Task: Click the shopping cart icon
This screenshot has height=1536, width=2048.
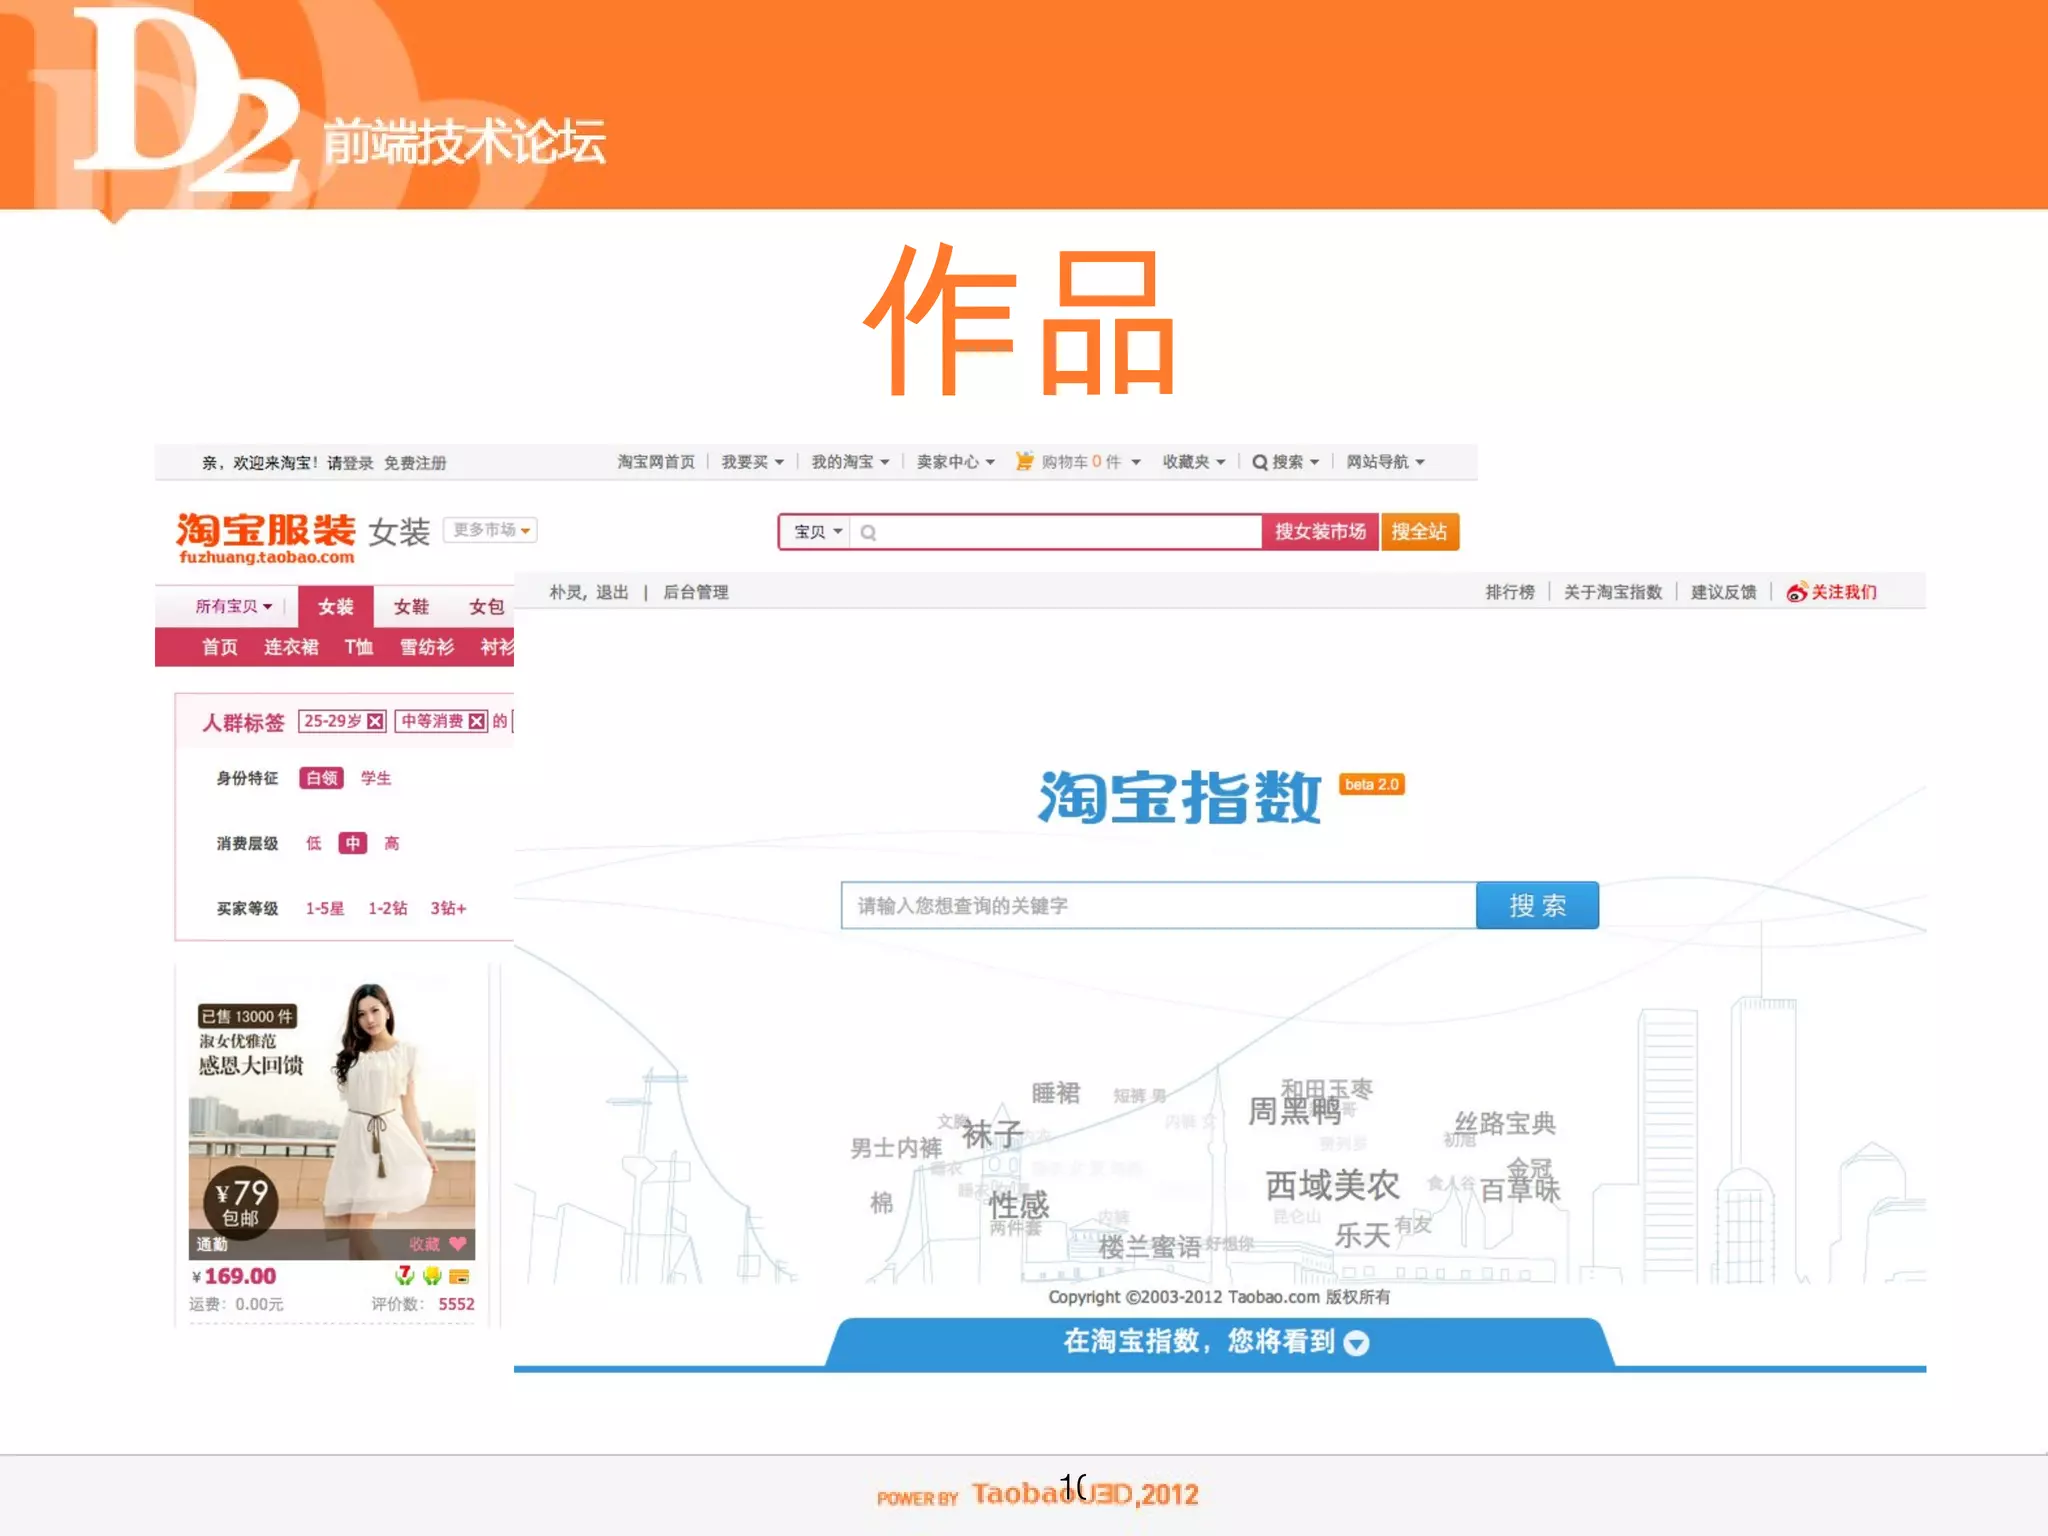Action: (1024, 461)
